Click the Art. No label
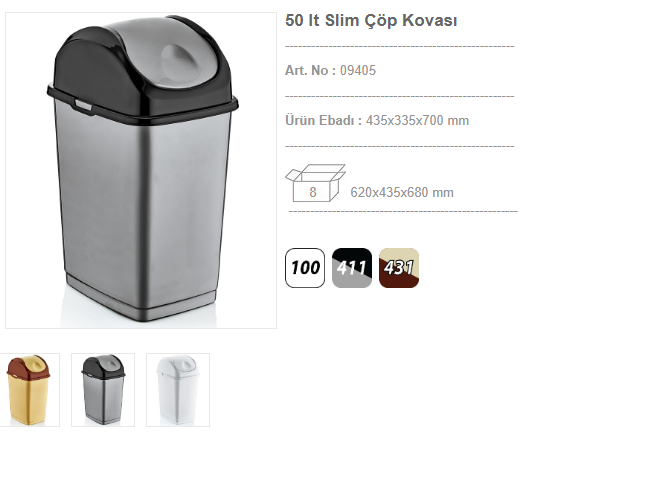The width and height of the screenshot is (652, 496). click(x=310, y=70)
